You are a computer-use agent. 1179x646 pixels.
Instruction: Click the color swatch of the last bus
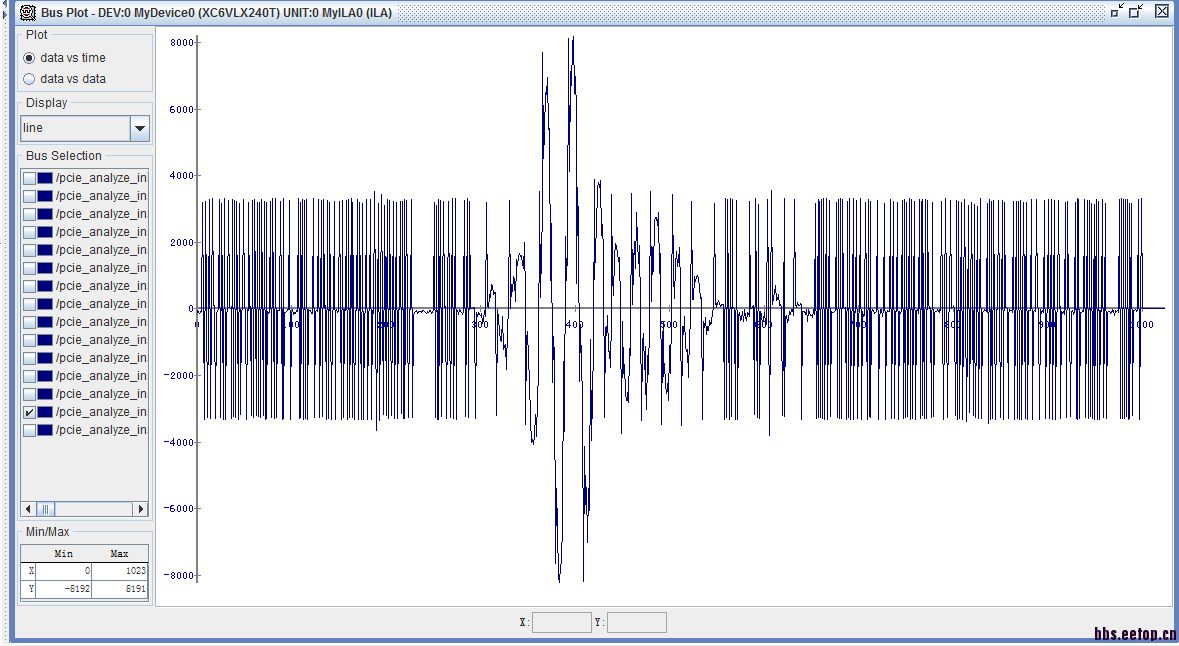pyautogui.click(x=45, y=430)
